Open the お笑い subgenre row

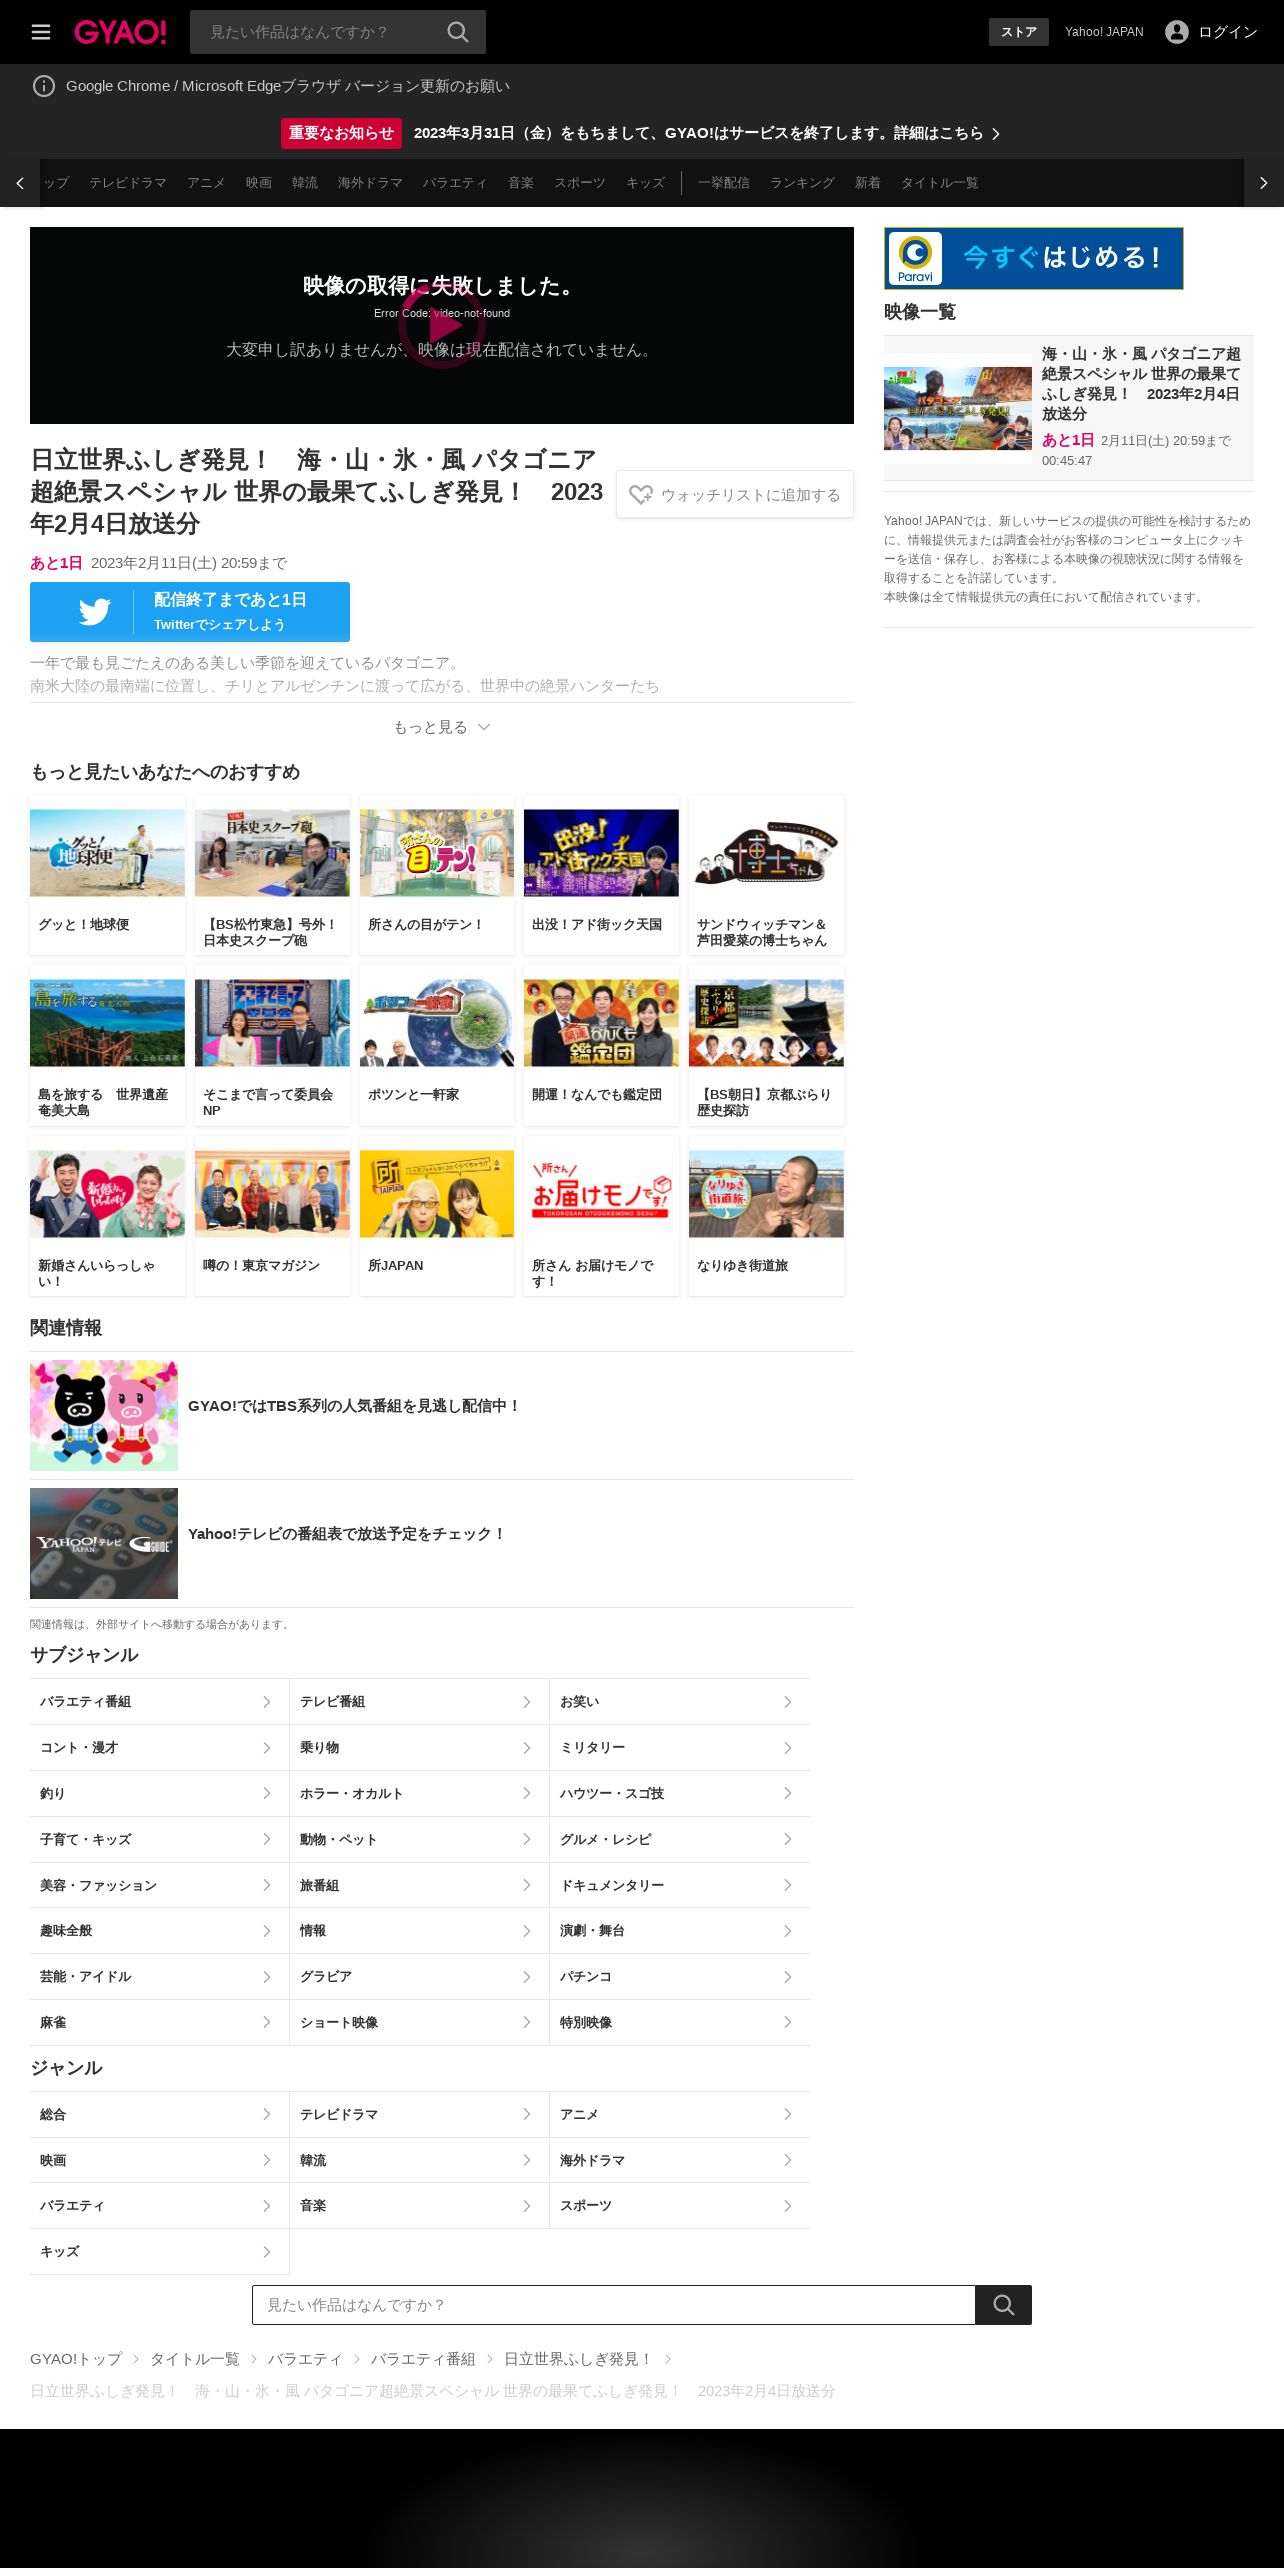(680, 1702)
